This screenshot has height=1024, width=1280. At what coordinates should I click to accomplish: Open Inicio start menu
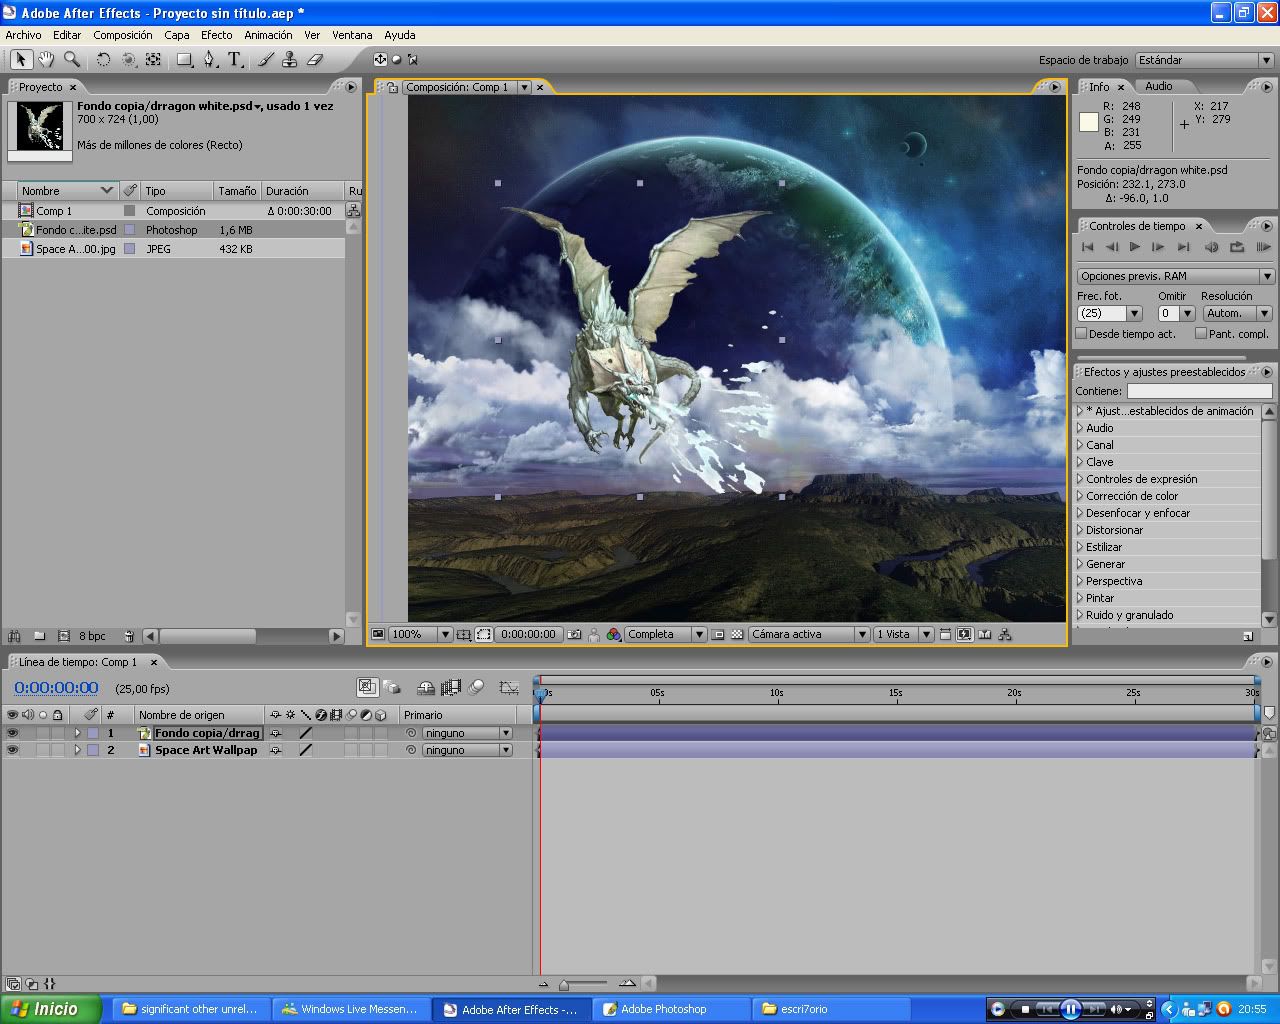pyautogui.click(x=51, y=1009)
